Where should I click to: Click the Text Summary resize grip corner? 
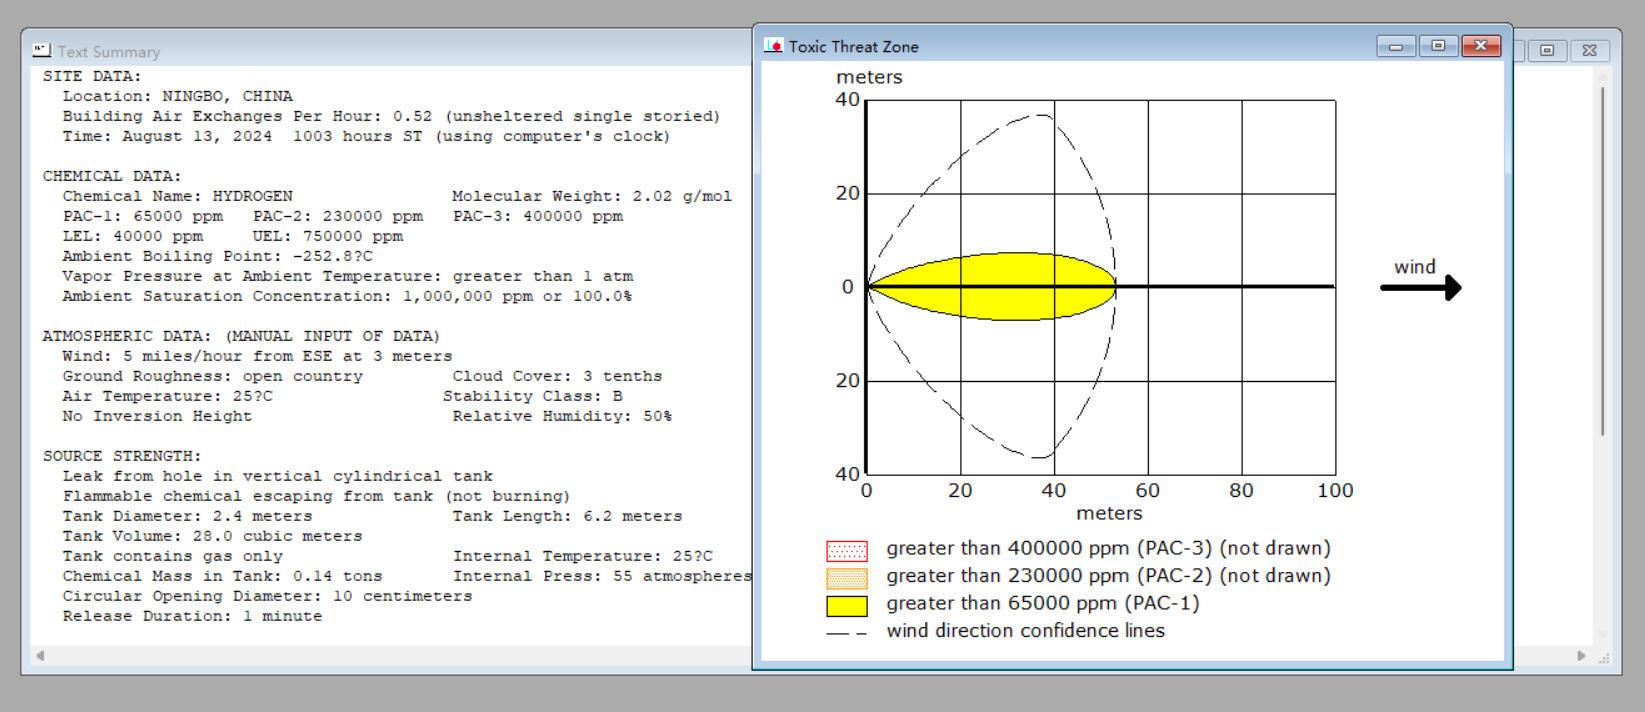coord(1604,657)
